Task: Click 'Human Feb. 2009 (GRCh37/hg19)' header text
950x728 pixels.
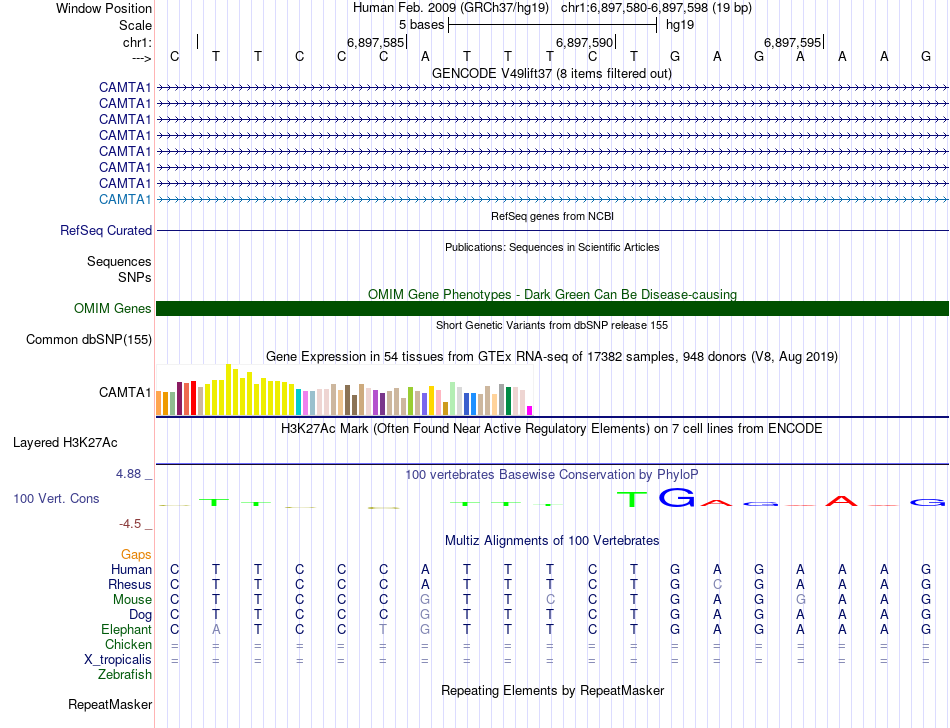Action: point(451,8)
